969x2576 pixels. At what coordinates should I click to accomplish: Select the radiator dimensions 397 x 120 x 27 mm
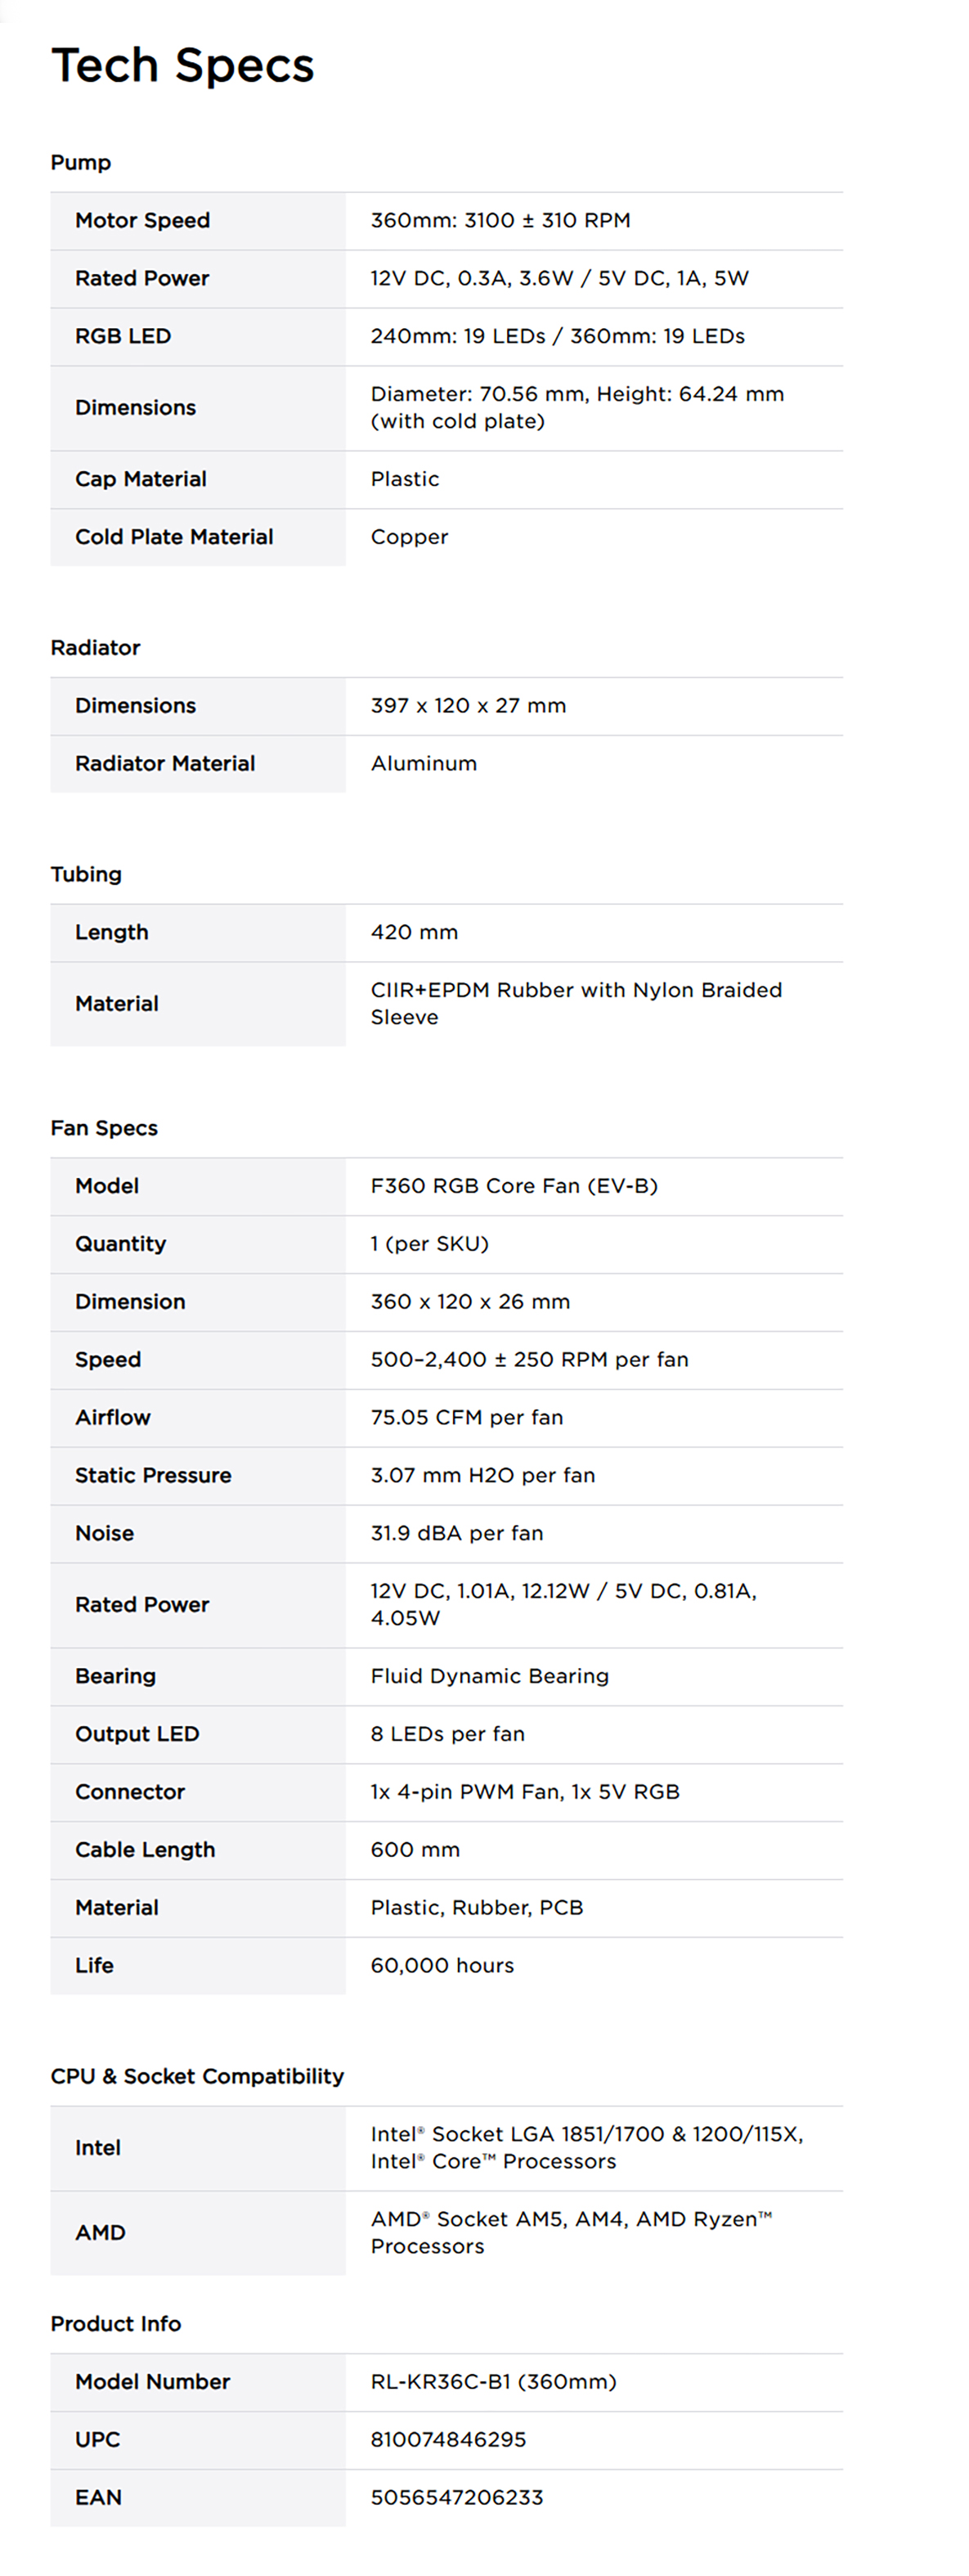click(468, 706)
